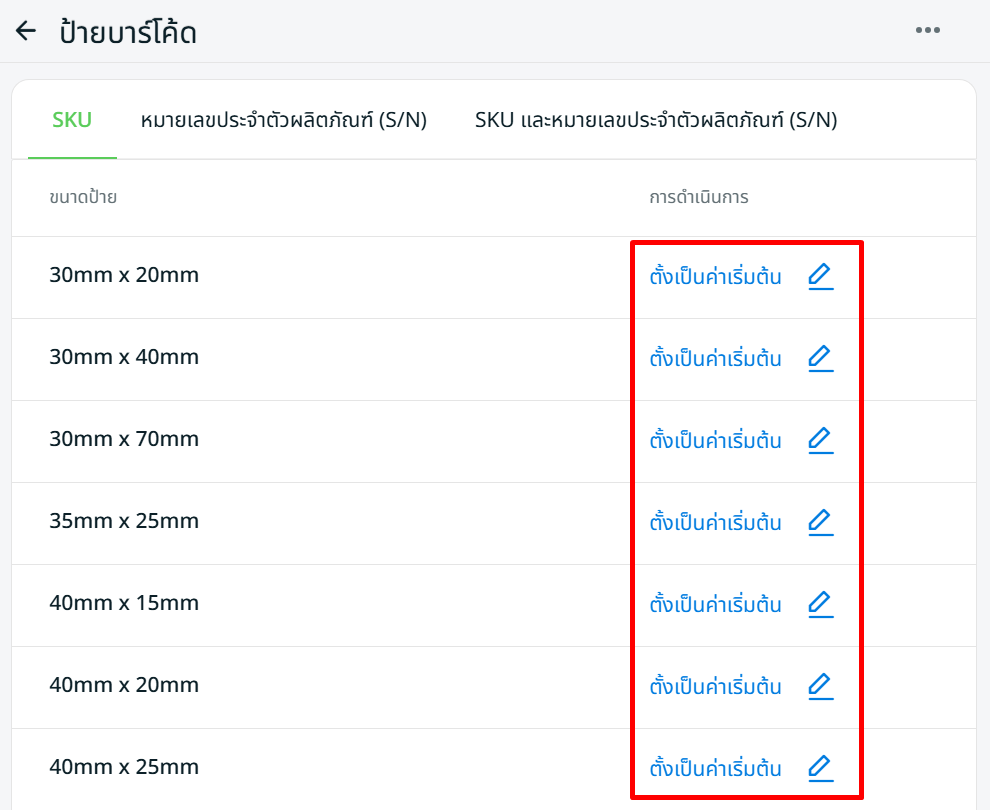Select SKU และหมายเลขประจำตัวผลิตภัณฑ์ (S/N) tab
The width and height of the screenshot is (990, 810).
(x=656, y=121)
